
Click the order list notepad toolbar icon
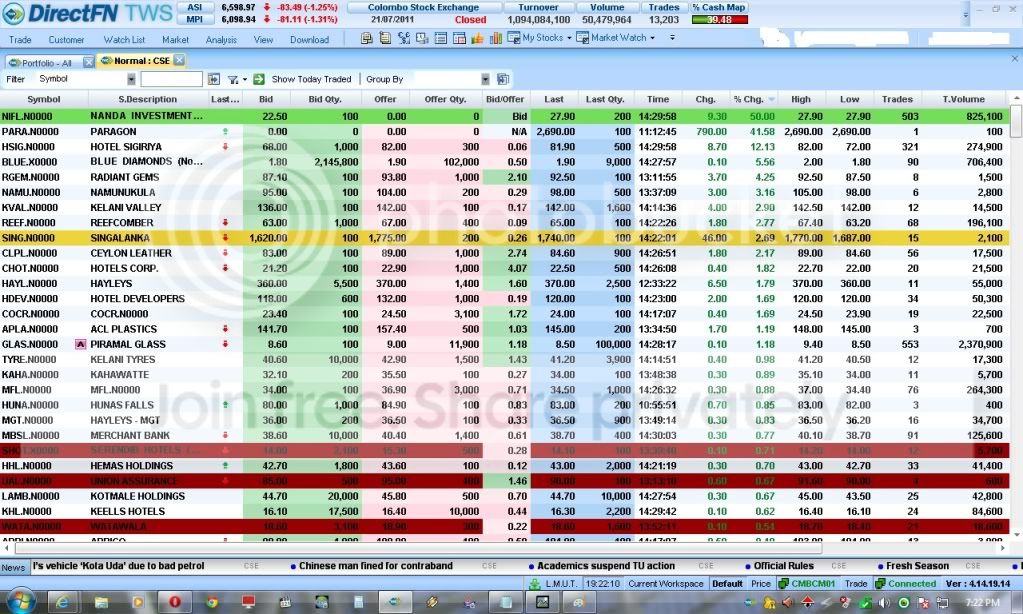point(385,38)
